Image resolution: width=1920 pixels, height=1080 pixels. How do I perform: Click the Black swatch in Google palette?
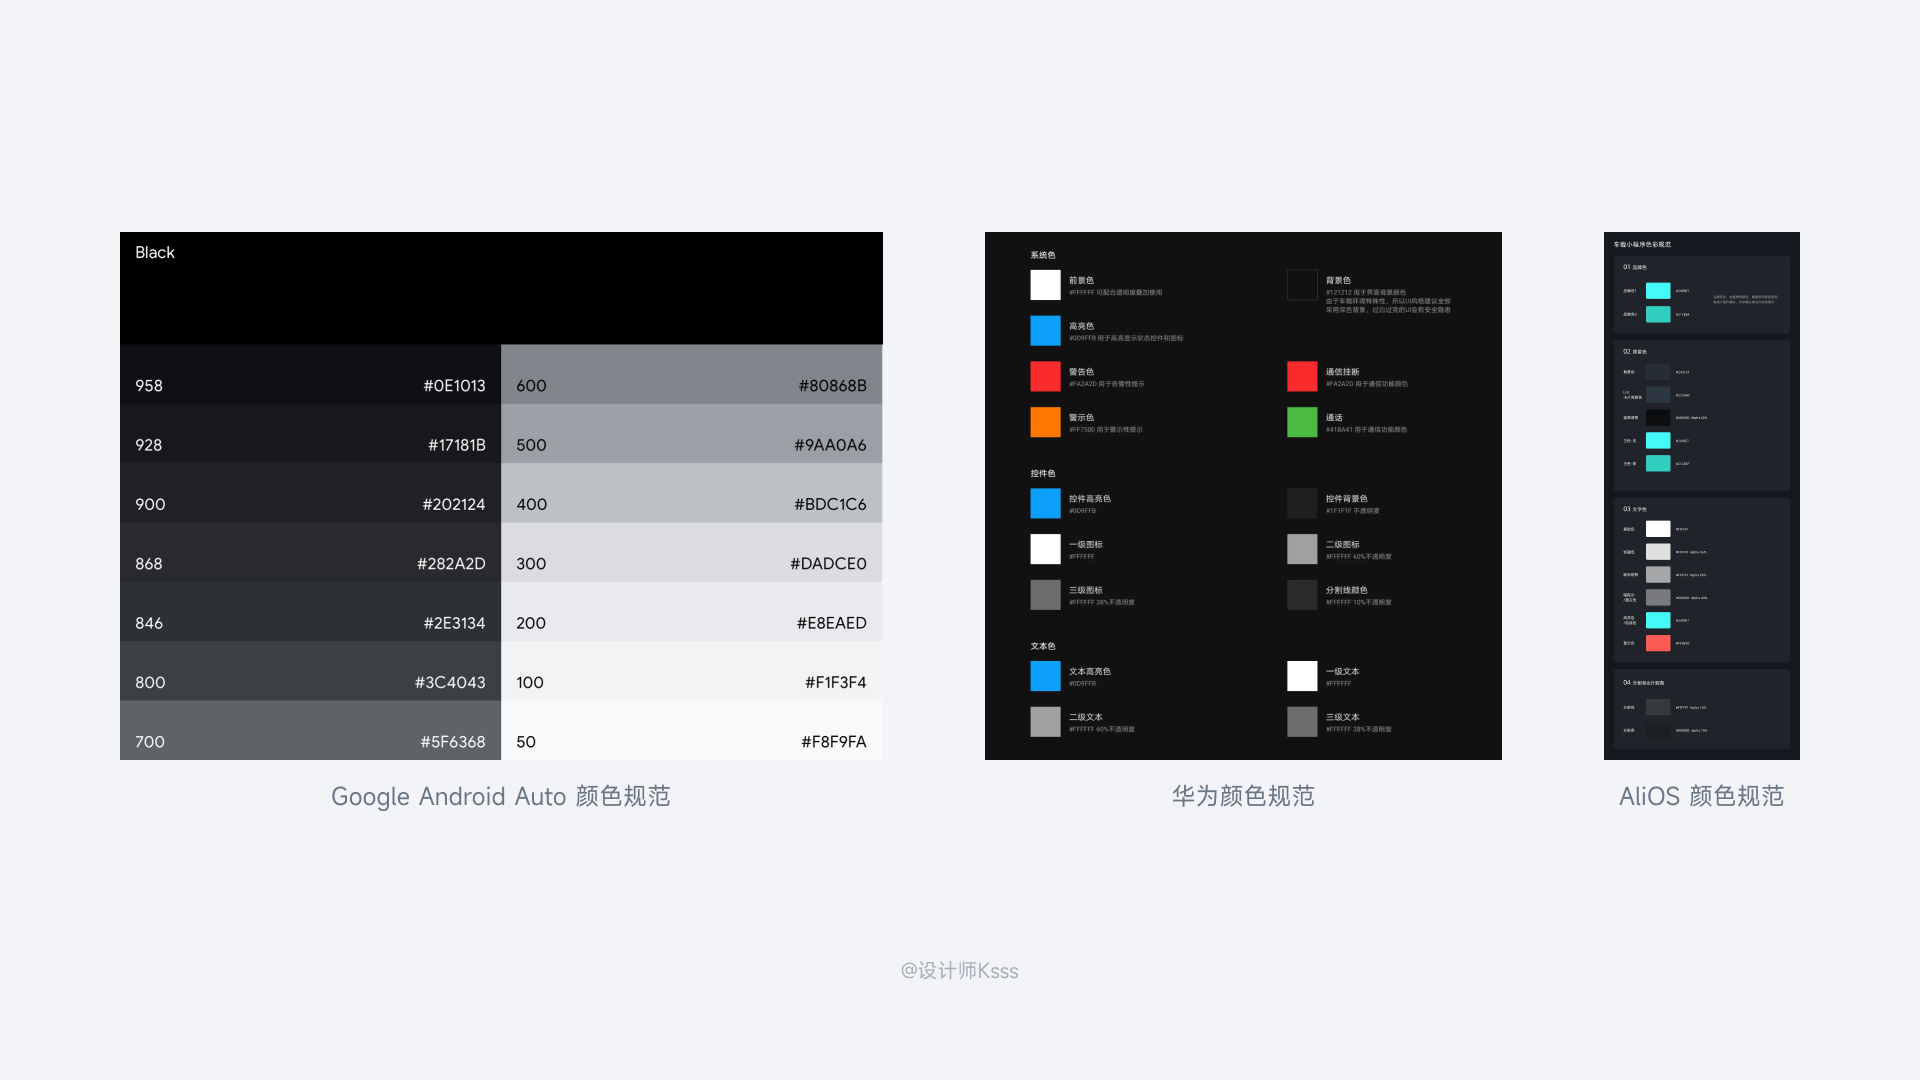501,288
